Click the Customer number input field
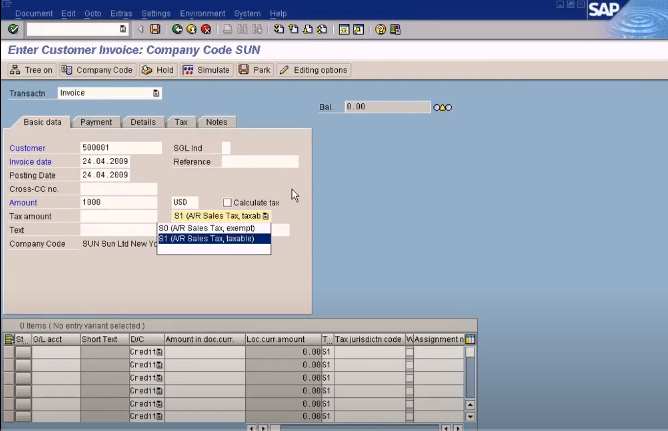The height and width of the screenshot is (431, 668). (x=121, y=148)
